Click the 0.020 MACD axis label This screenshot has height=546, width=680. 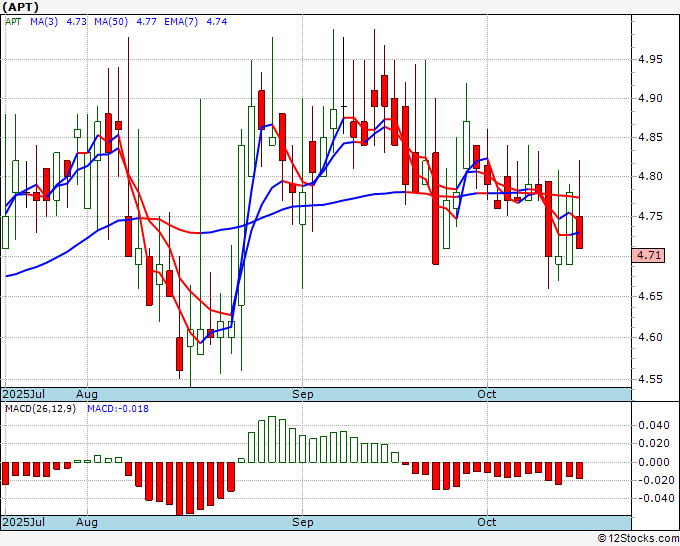click(654, 443)
